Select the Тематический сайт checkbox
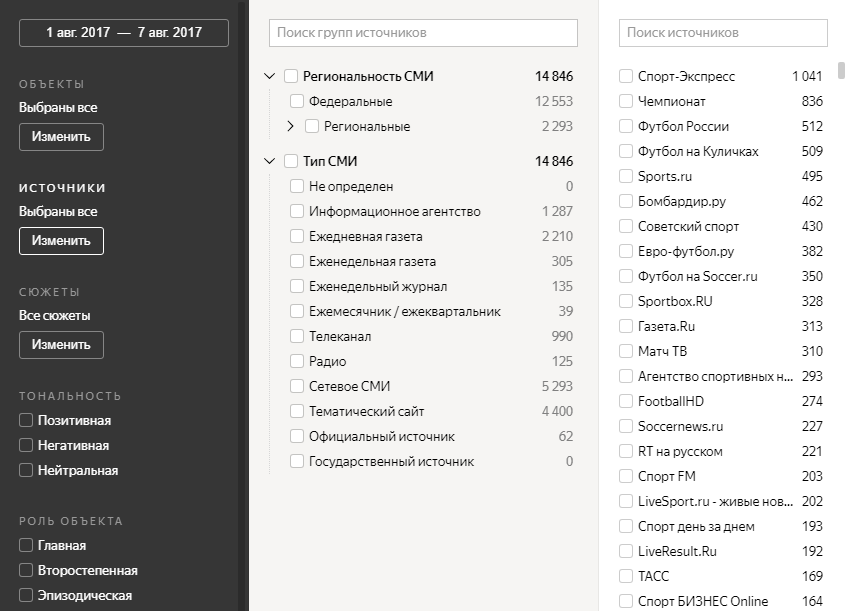The image size is (846, 611). (x=297, y=411)
